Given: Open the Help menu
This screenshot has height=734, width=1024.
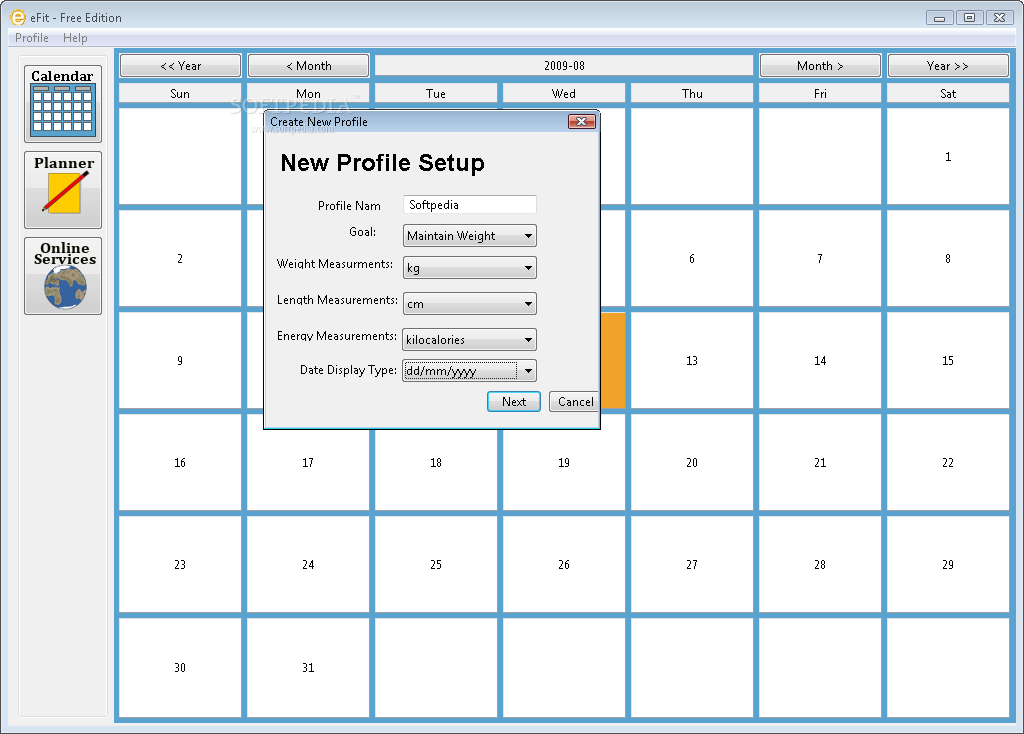Looking at the screenshot, I should click(75, 38).
